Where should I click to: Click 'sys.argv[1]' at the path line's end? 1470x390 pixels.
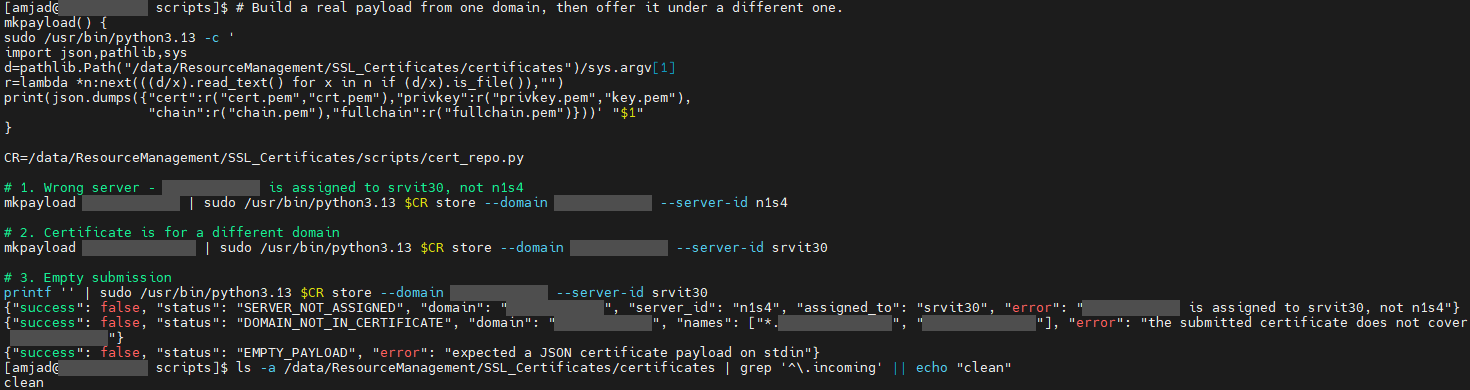[633, 68]
